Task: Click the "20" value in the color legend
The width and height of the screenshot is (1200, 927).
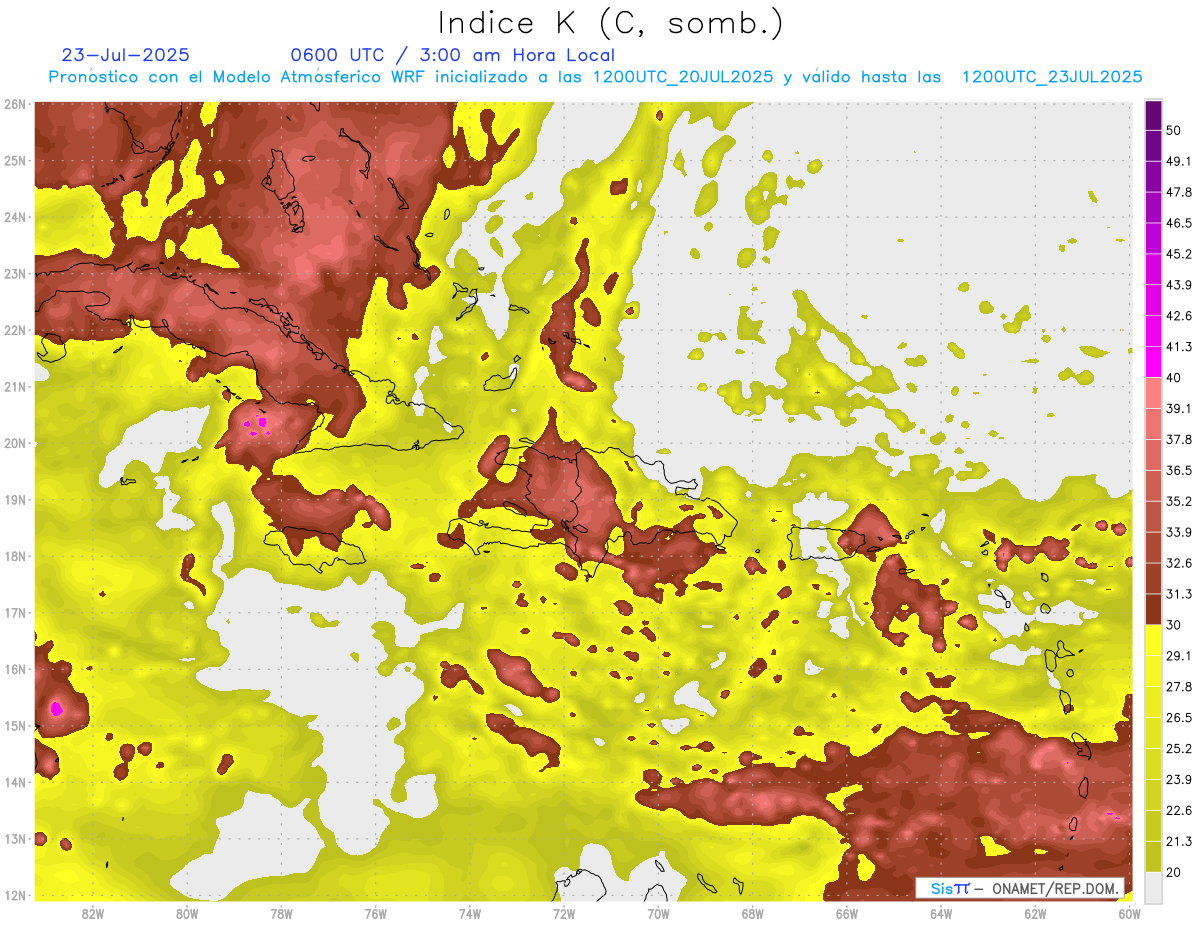Action: coord(1173,873)
